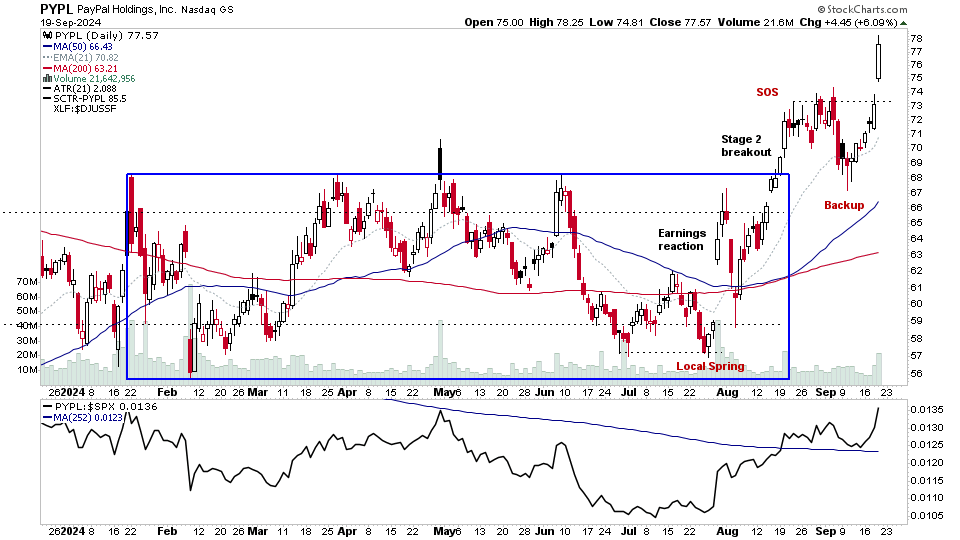960x540 pixels.
Task: Click the Aug label on the price chart axis
Action: [727, 392]
